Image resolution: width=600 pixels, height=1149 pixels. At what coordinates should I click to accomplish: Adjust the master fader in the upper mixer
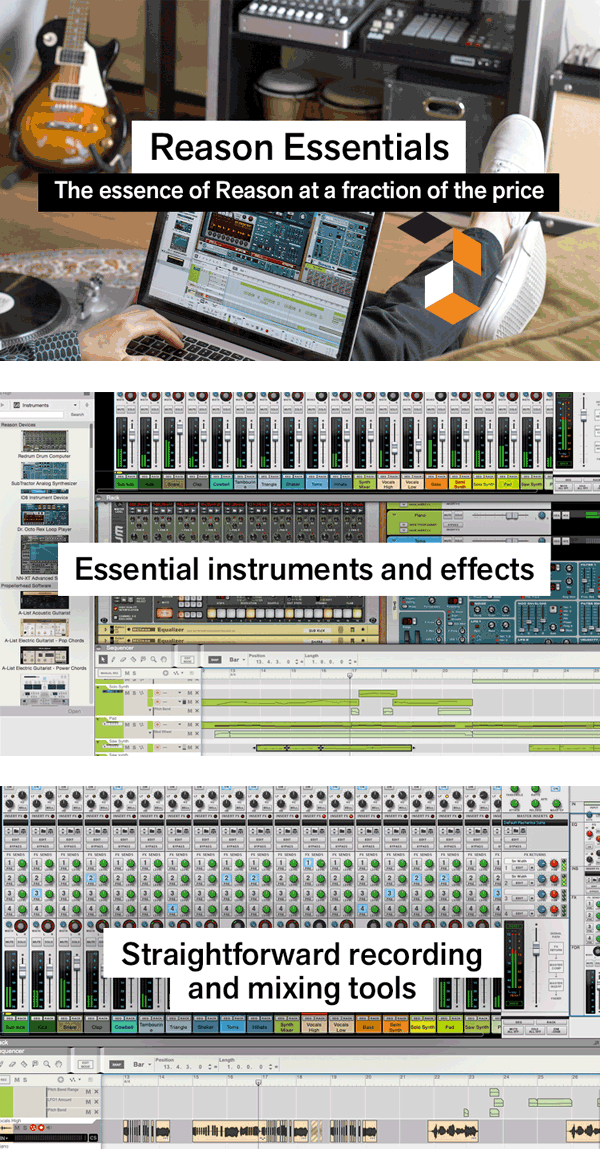point(582,416)
